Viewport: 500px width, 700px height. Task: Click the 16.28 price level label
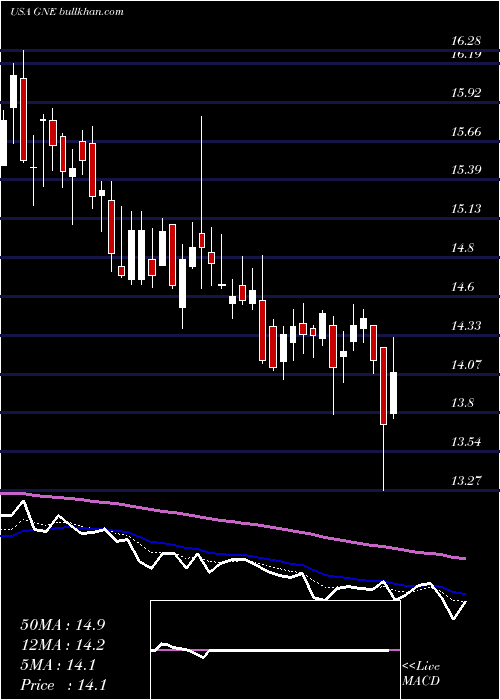466,41
